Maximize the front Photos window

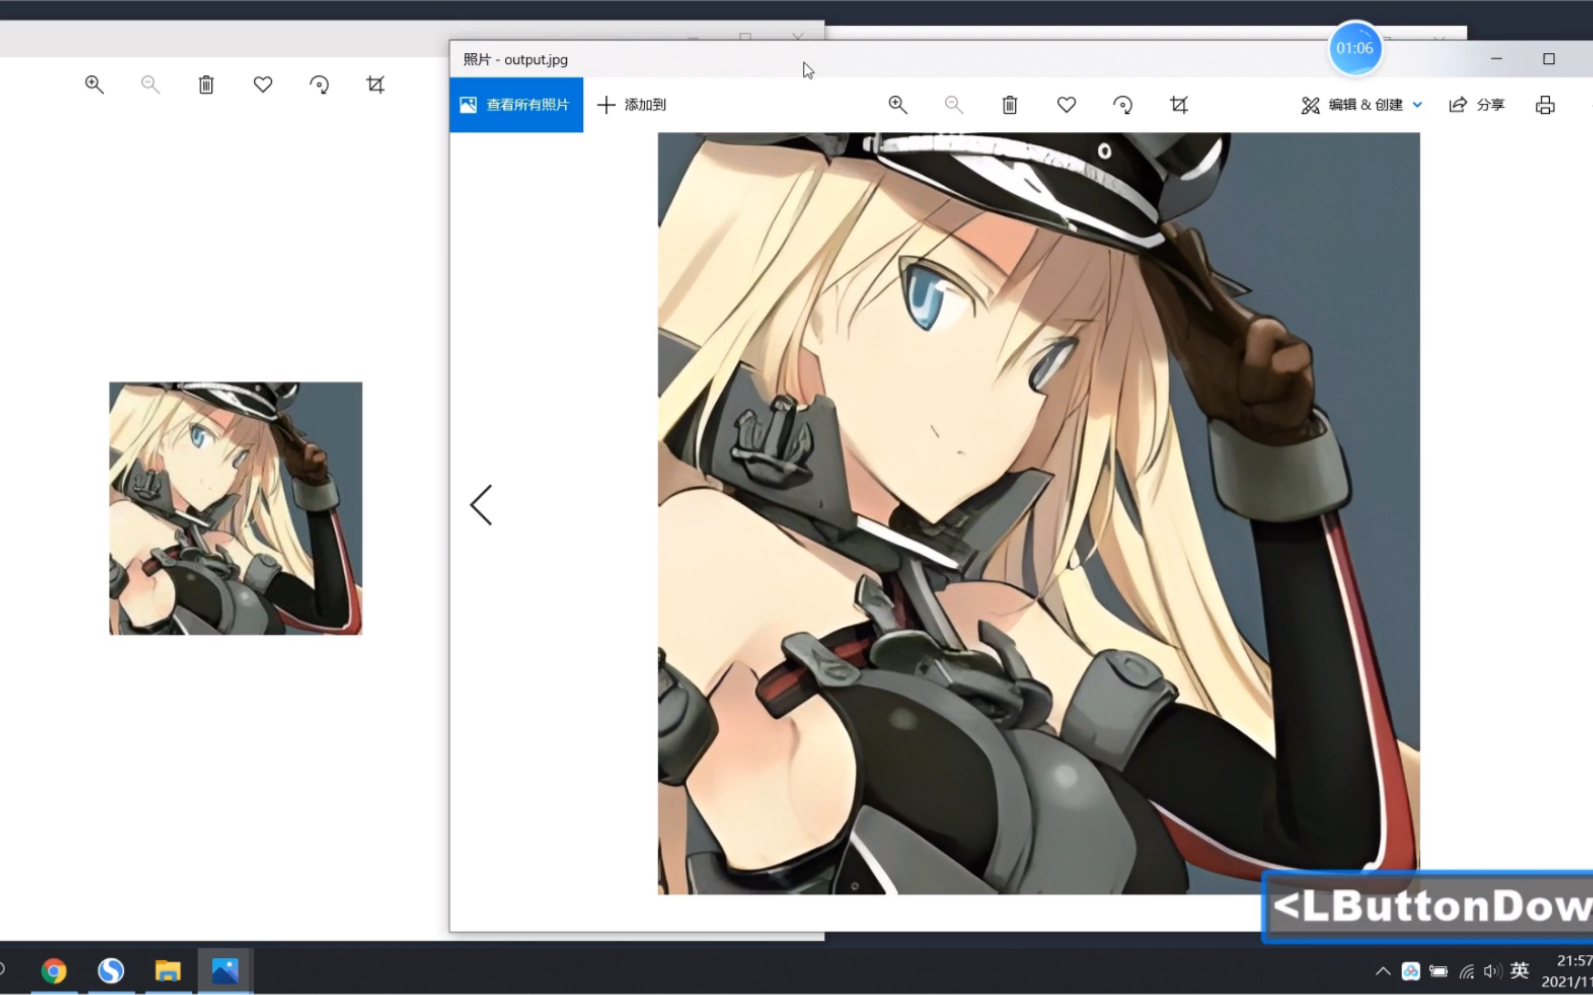1549,59
